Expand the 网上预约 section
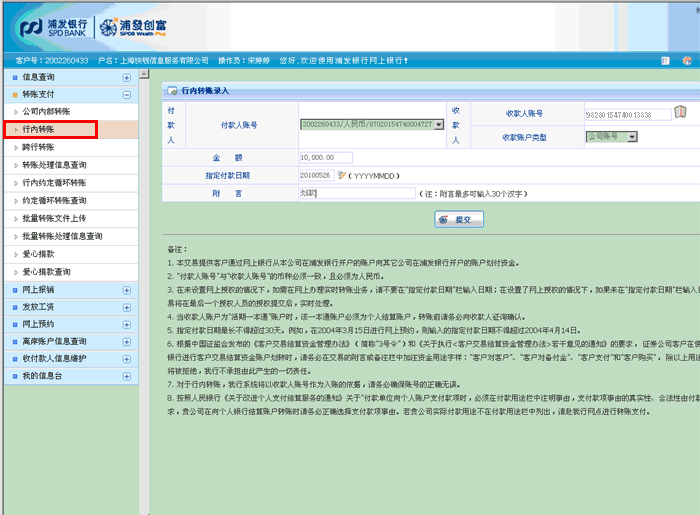 pyautogui.click(x=127, y=325)
